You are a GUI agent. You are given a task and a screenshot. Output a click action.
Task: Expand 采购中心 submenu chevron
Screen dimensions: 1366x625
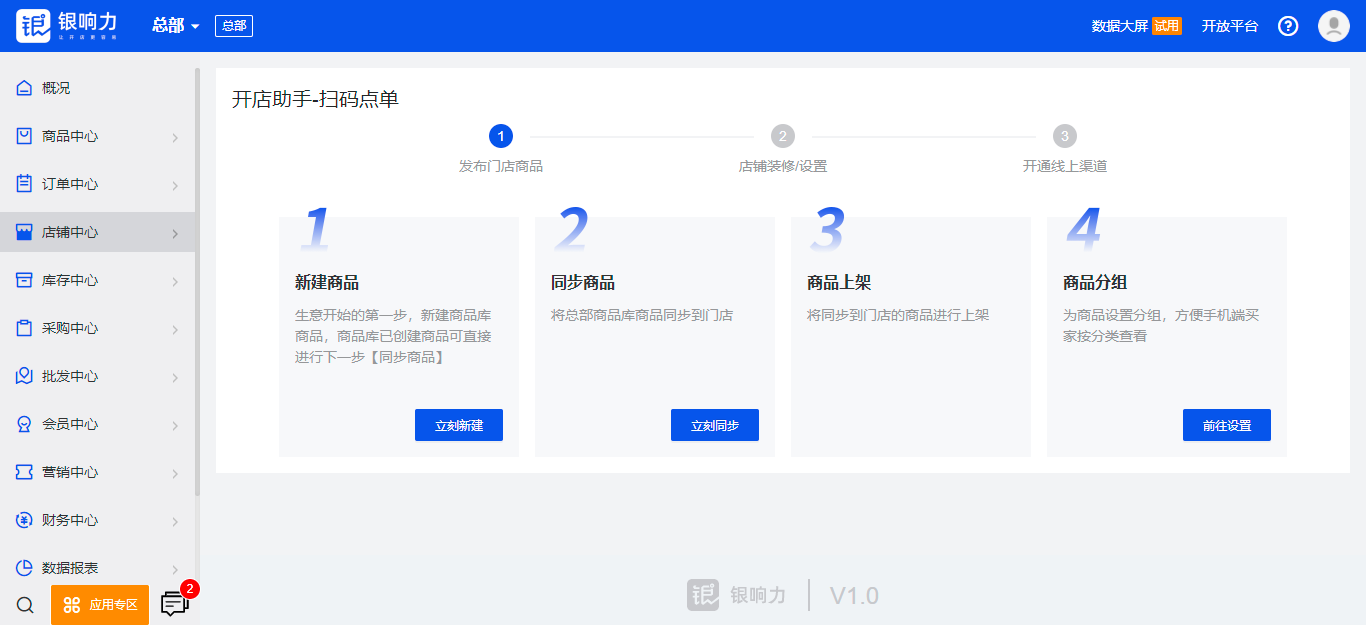(175, 329)
